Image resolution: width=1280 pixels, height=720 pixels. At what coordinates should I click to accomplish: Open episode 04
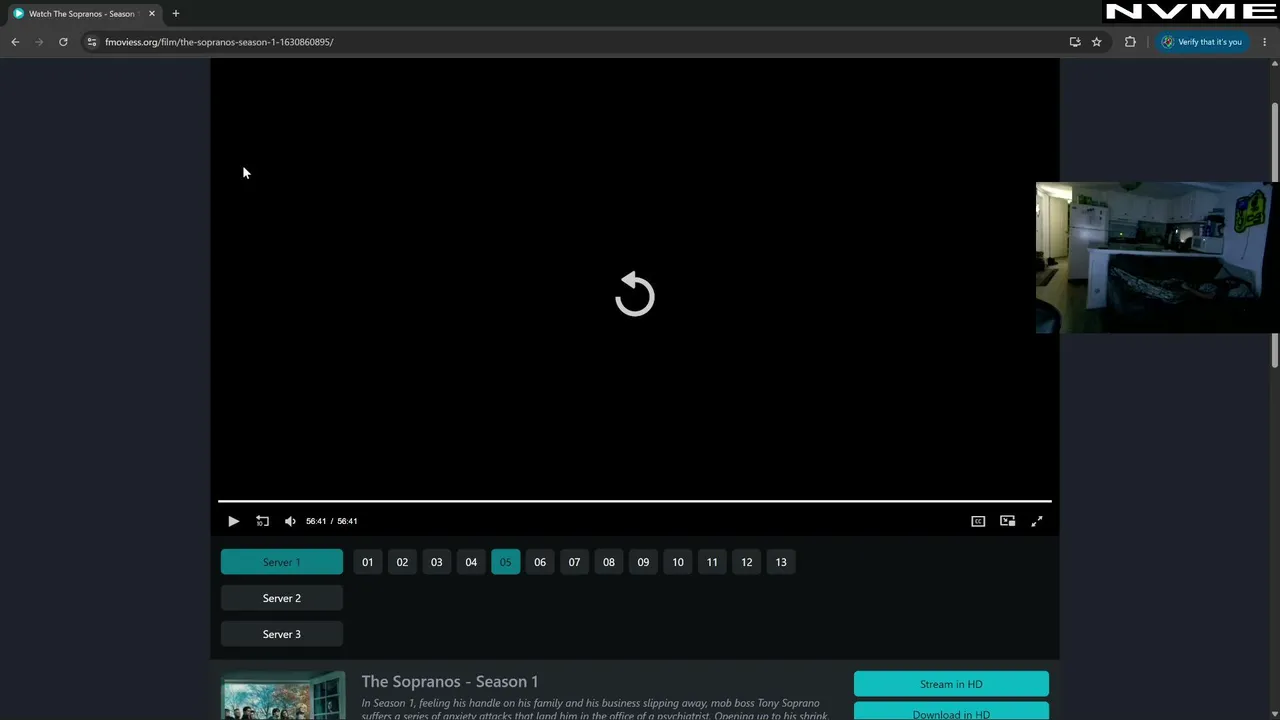pyautogui.click(x=471, y=562)
